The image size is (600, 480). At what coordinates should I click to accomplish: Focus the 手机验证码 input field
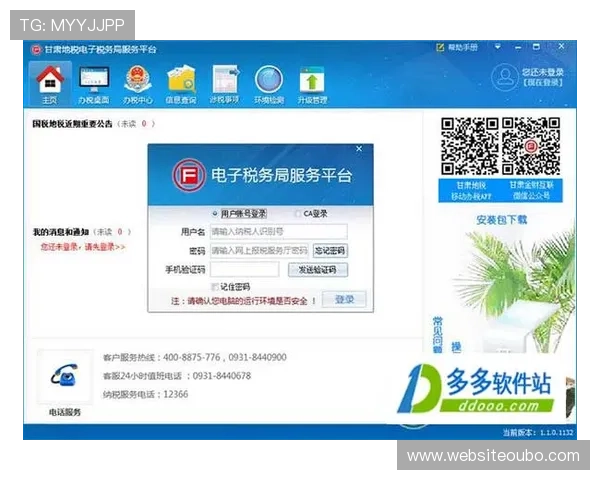(x=244, y=270)
